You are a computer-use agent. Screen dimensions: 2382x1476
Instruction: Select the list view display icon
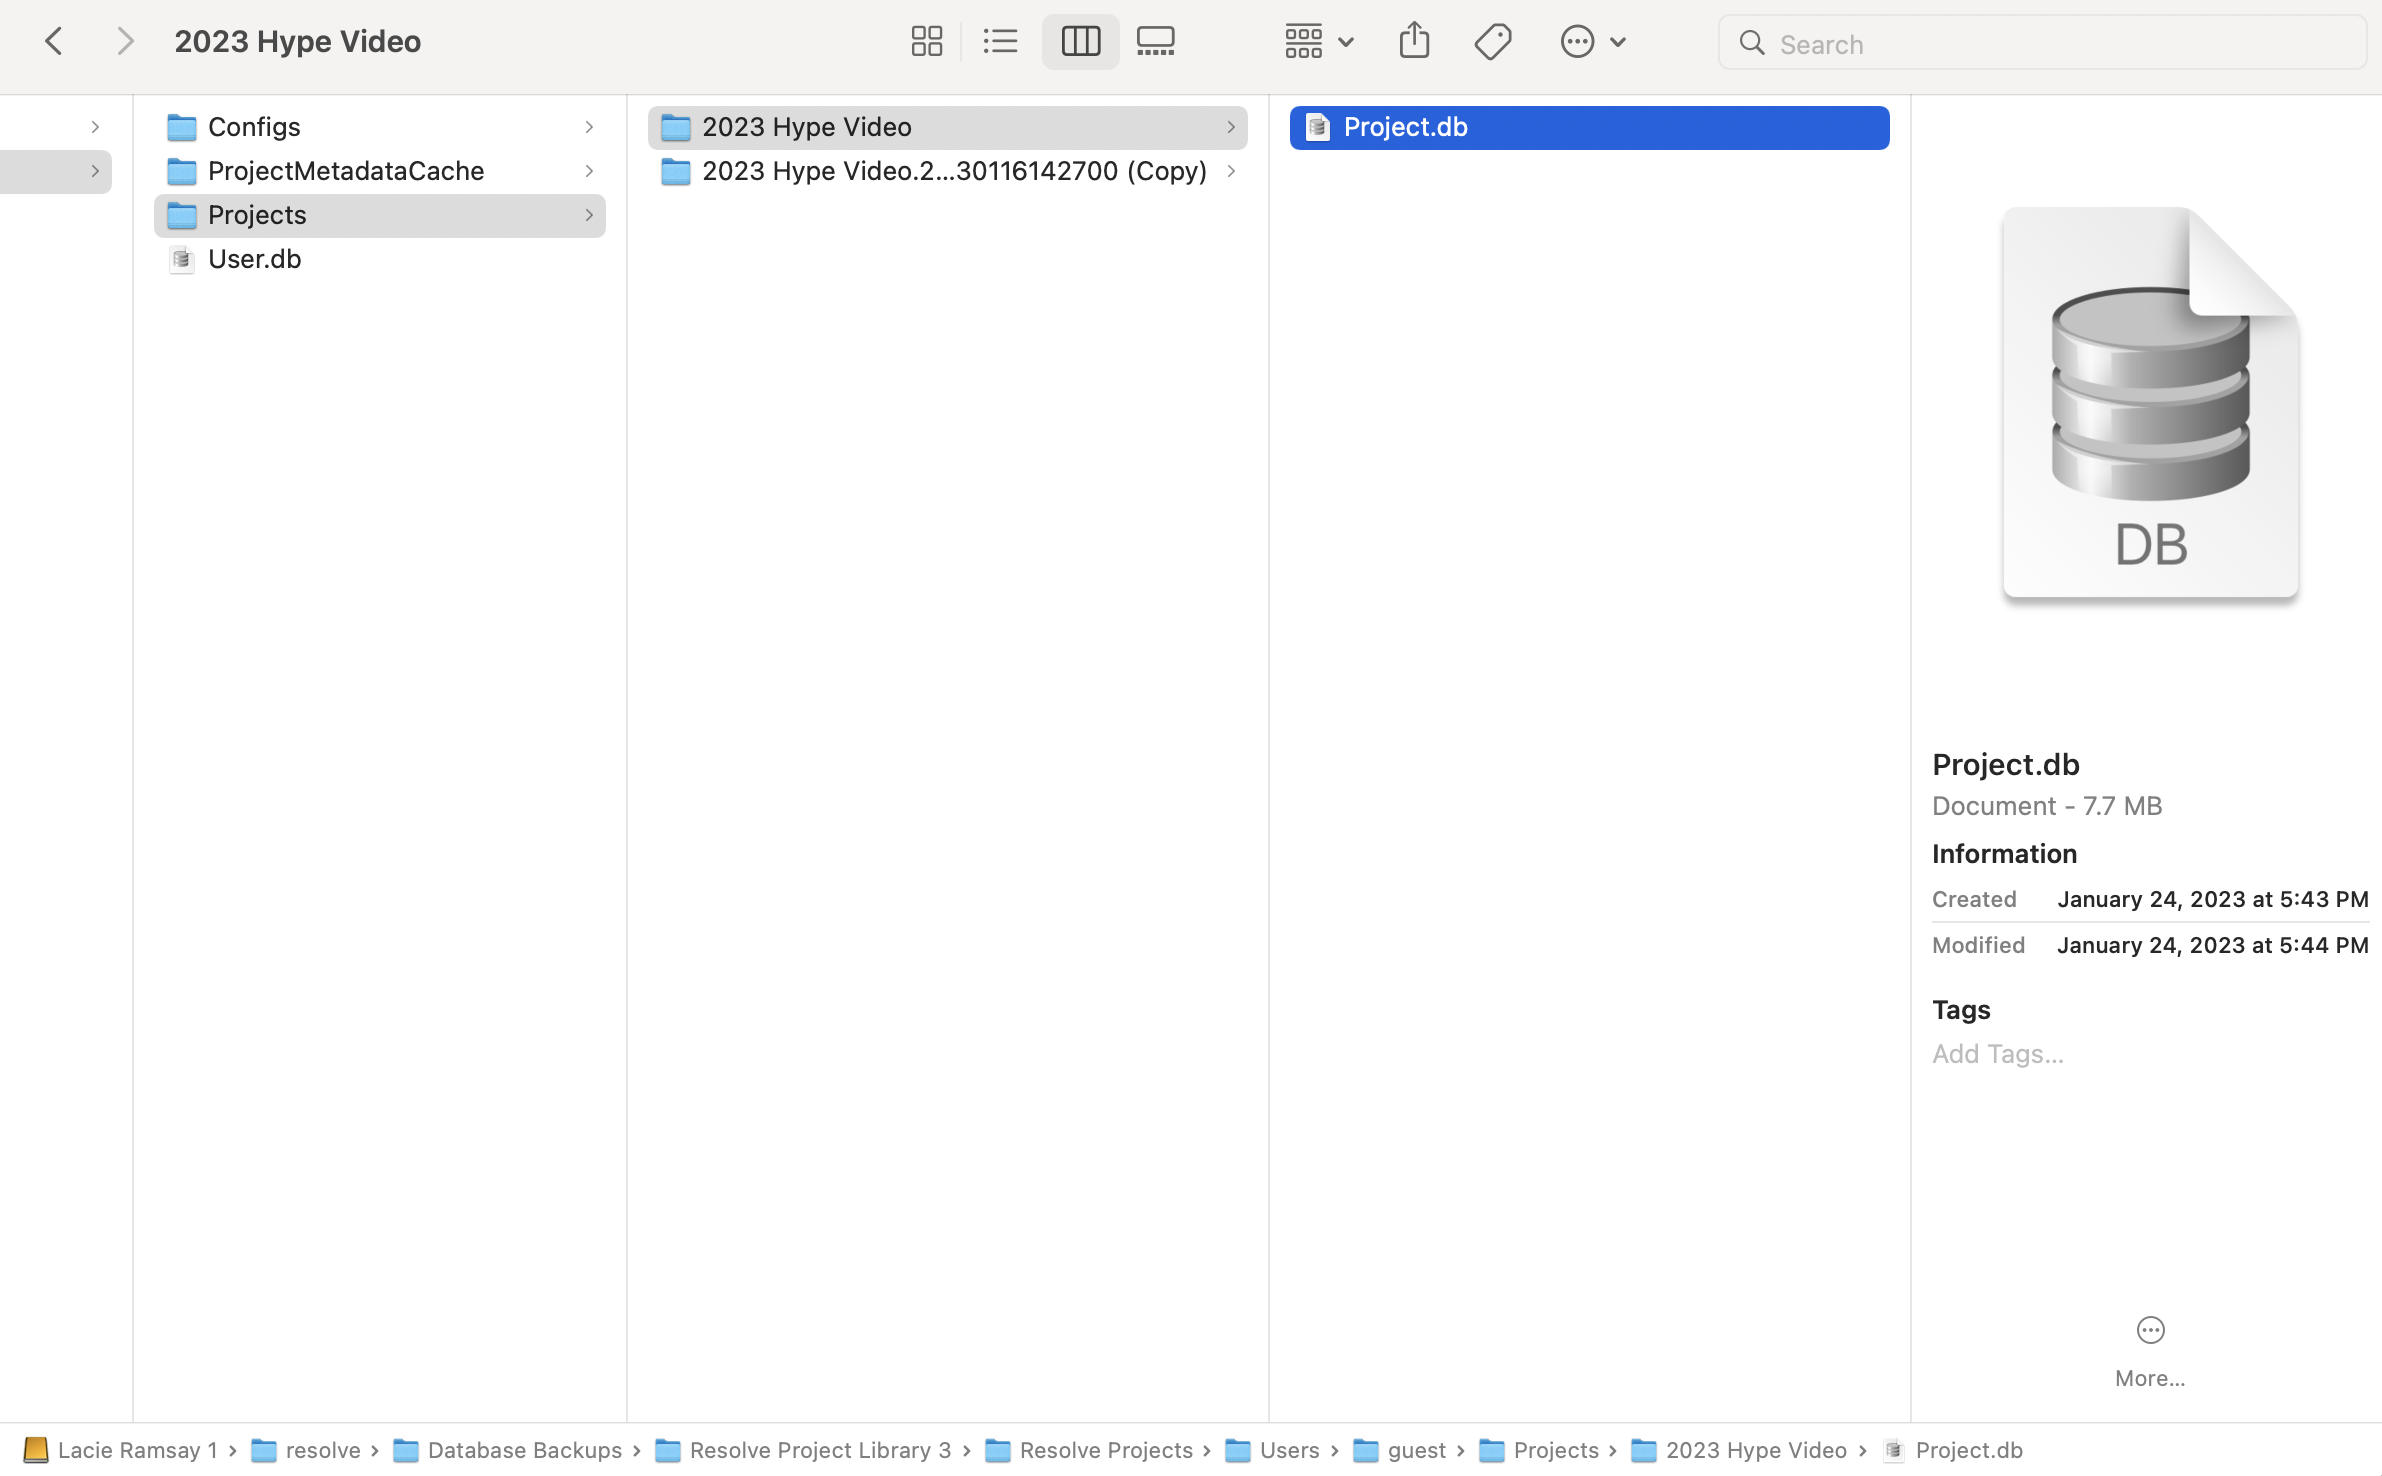point(1002,41)
